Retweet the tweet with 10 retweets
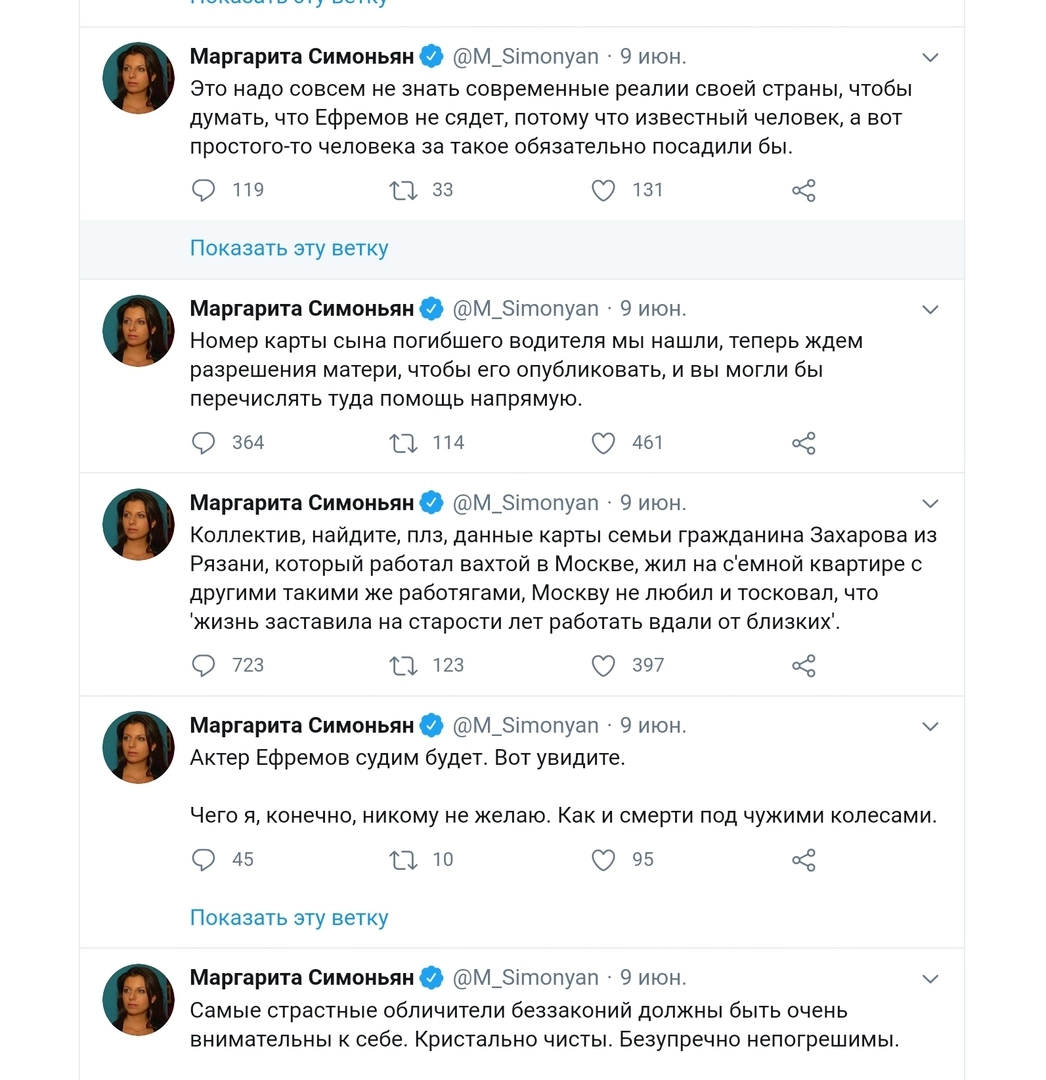This screenshot has width=1046, height=1080. click(403, 860)
